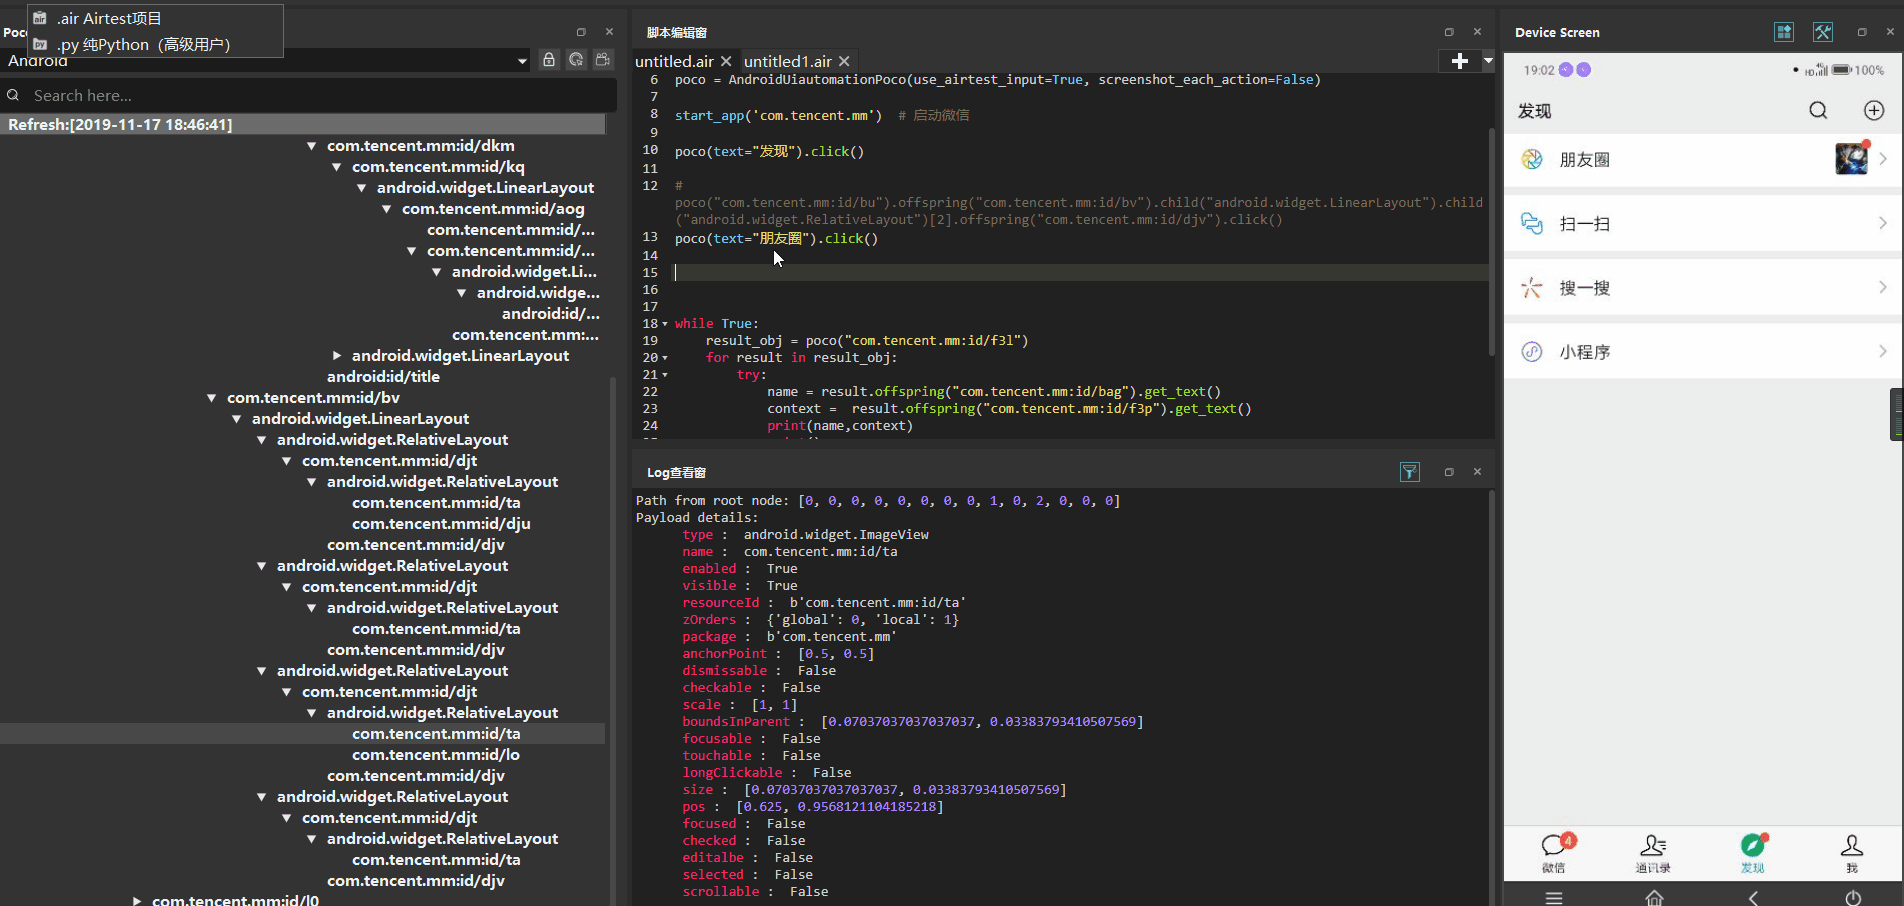The image size is (1904, 906).
Task: Add a new script with the plus button
Action: [1459, 61]
